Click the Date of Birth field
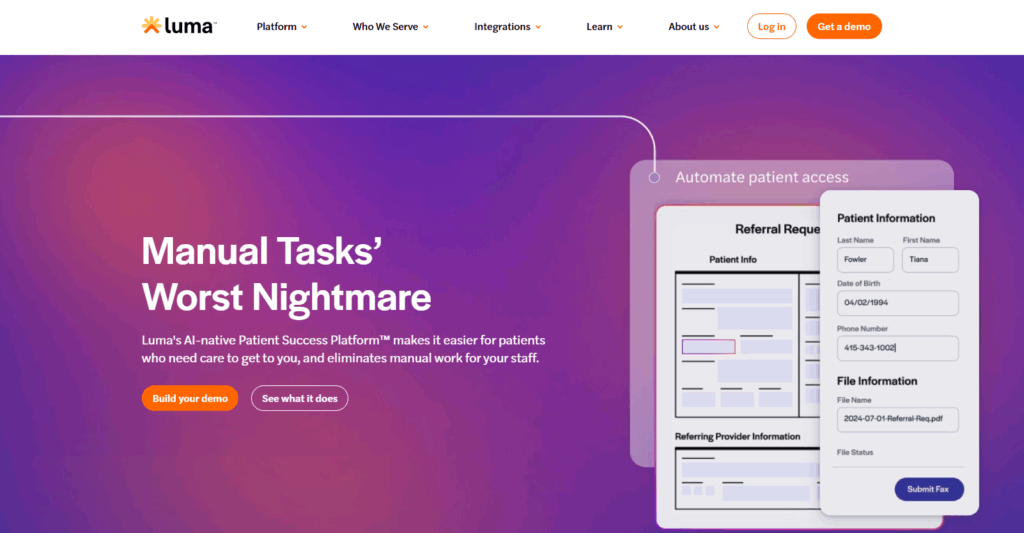 point(898,303)
